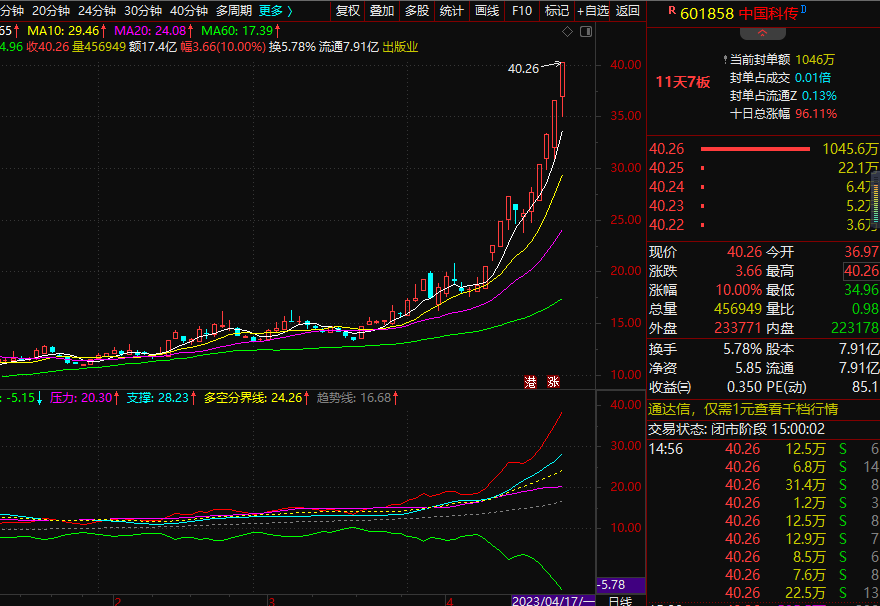Open the 多周期 multi-period view

[x=233, y=11]
